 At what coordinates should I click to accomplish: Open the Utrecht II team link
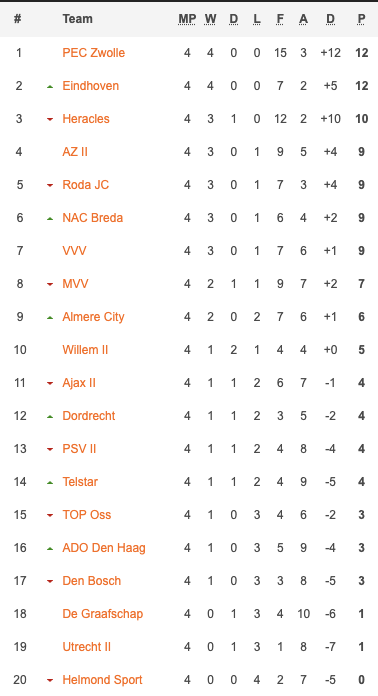coord(87,647)
